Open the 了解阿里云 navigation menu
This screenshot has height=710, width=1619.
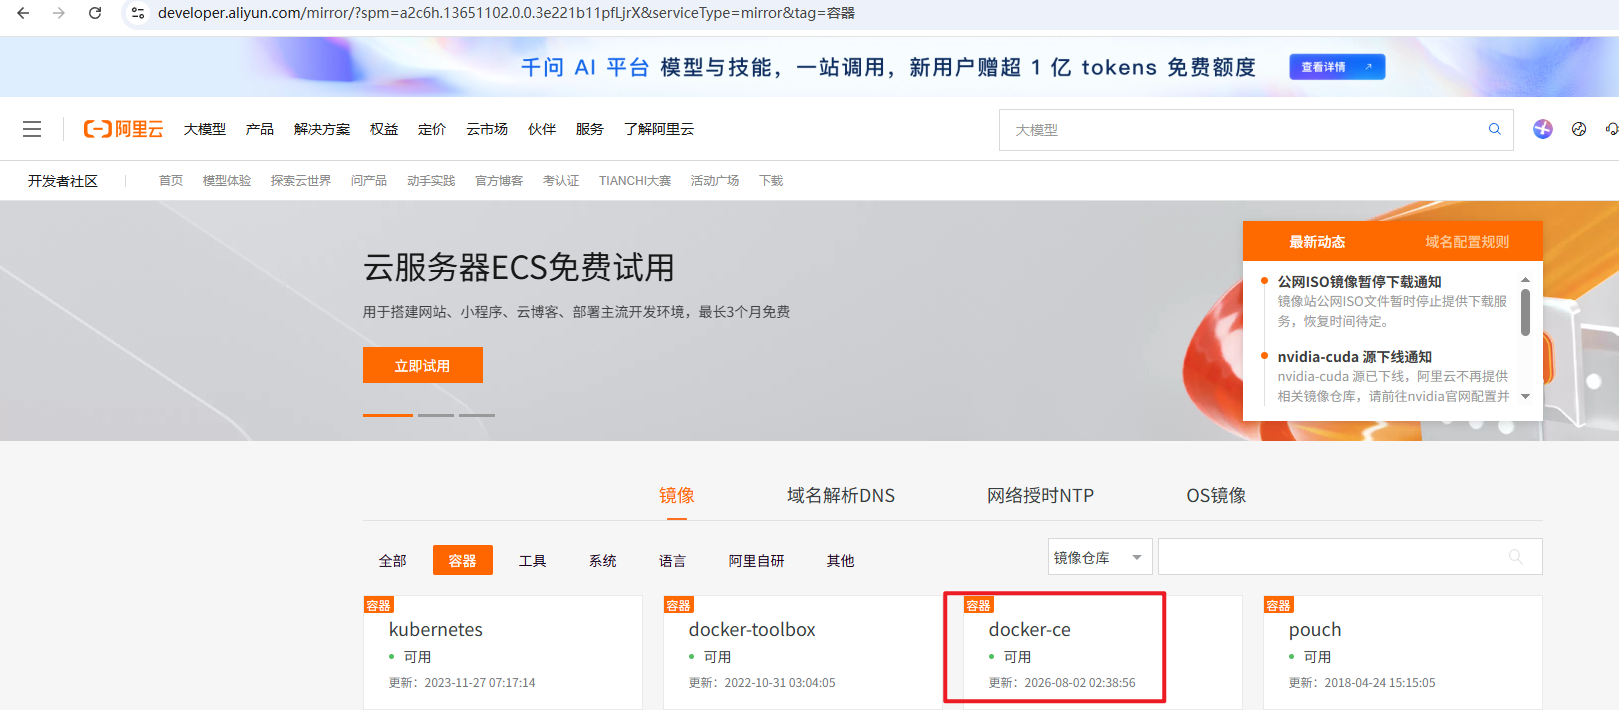tap(659, 129)
